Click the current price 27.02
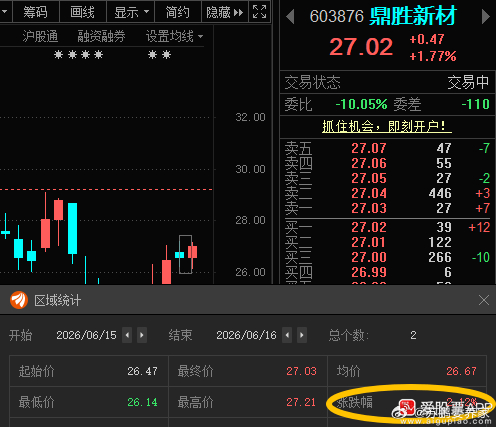Viewport: 496px width, 427px height. pyautogui.click(x=361, y=46)
